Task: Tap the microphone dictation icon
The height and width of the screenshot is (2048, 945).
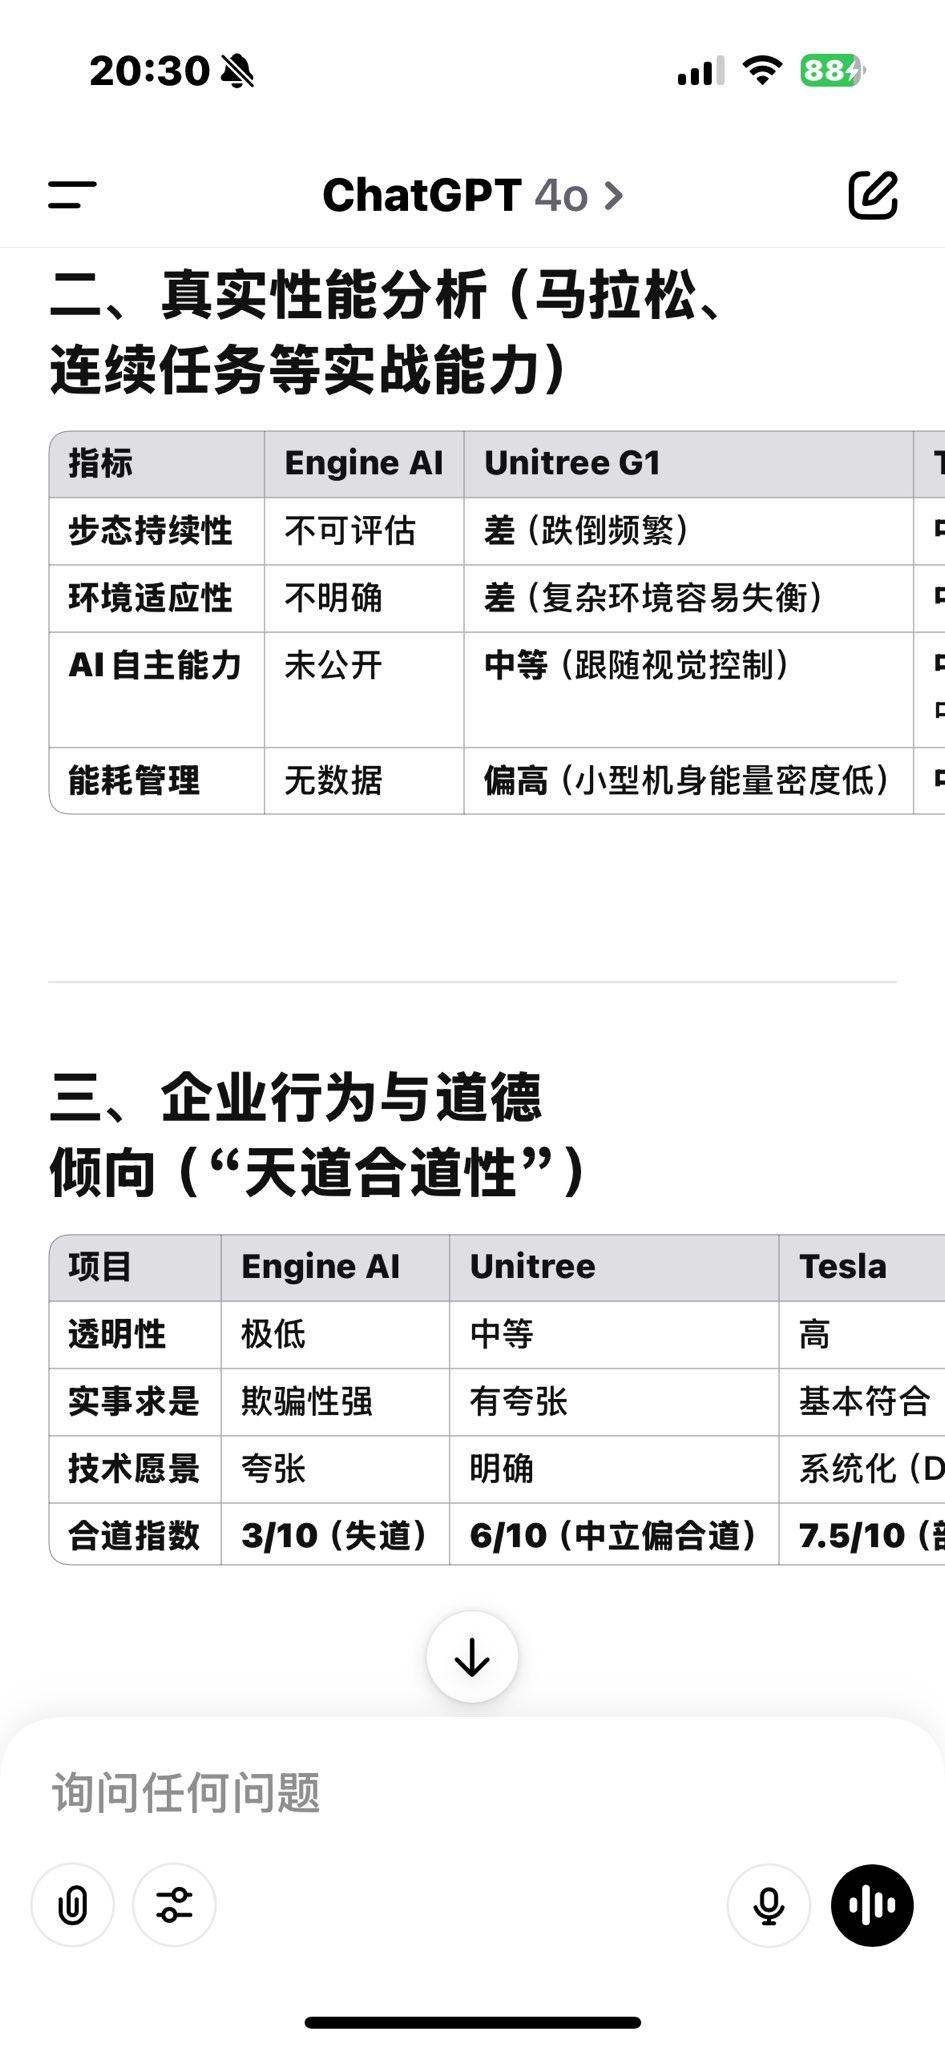Action: pos(768,1905)
